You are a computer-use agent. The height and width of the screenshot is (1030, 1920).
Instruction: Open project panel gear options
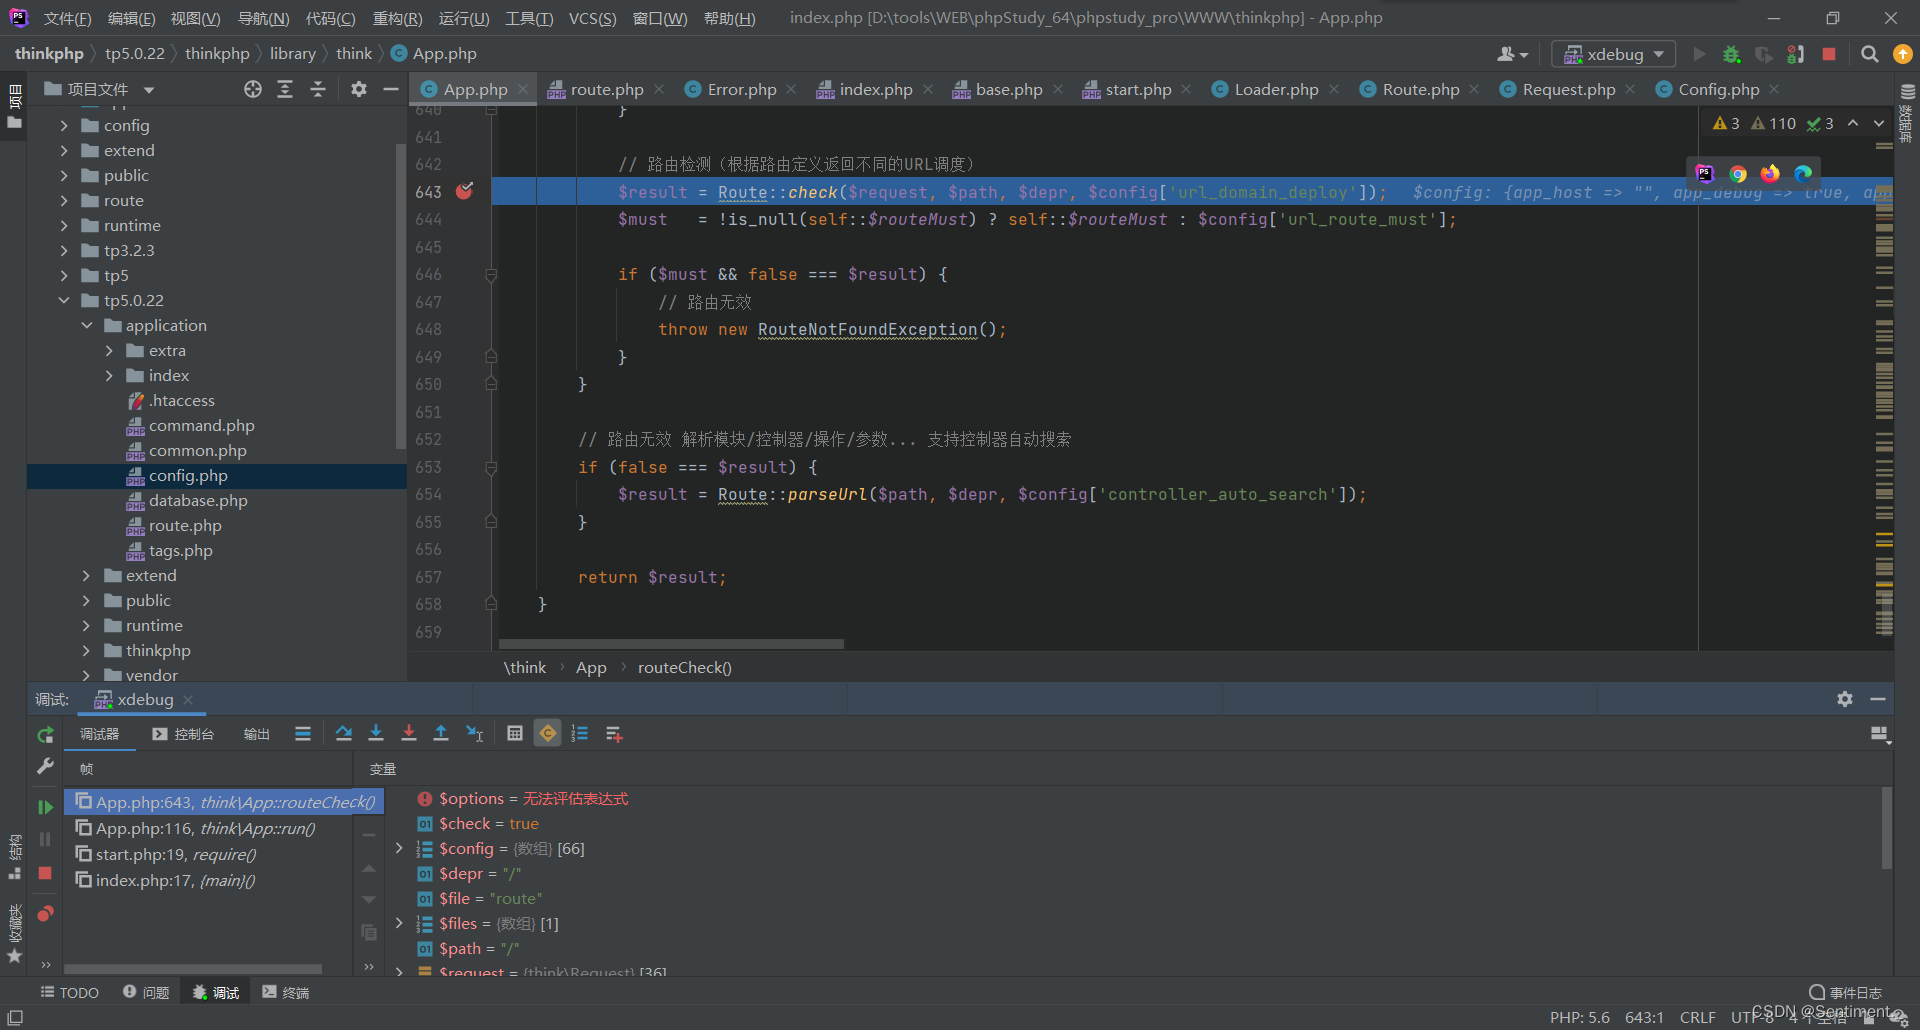[359, 89]
